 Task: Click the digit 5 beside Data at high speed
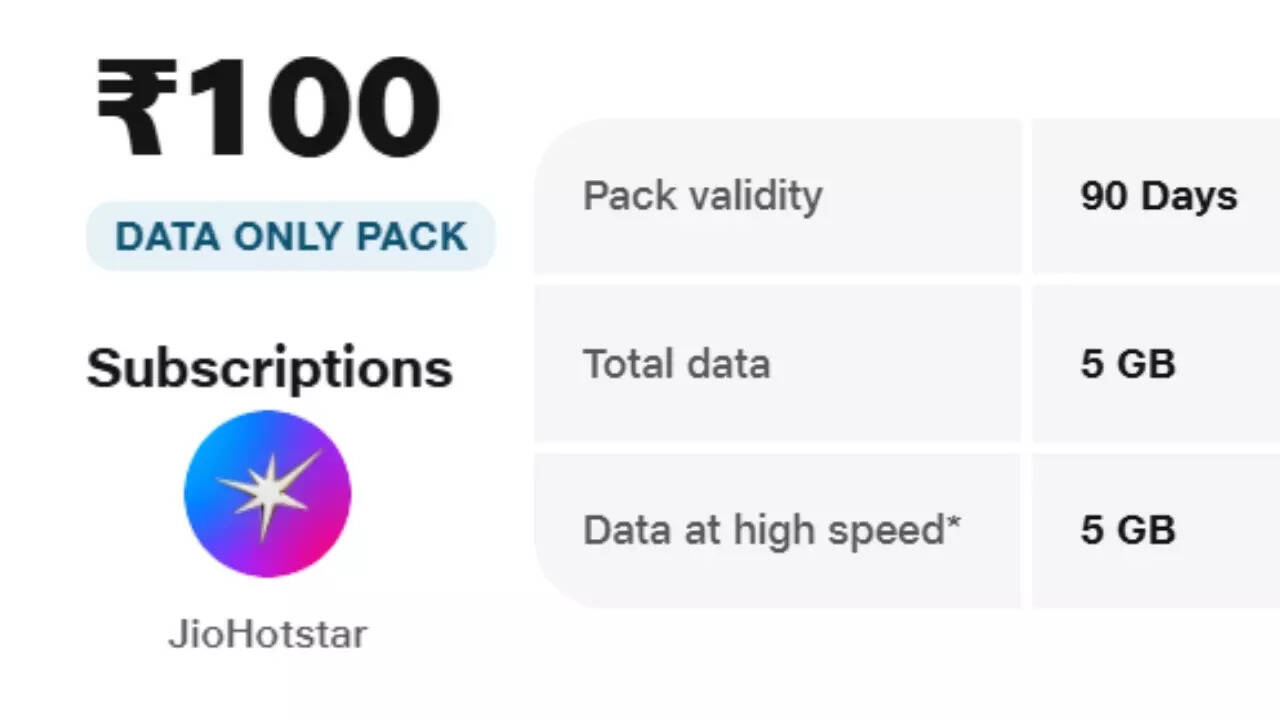pyautogui.click(x=1091, y=530)
